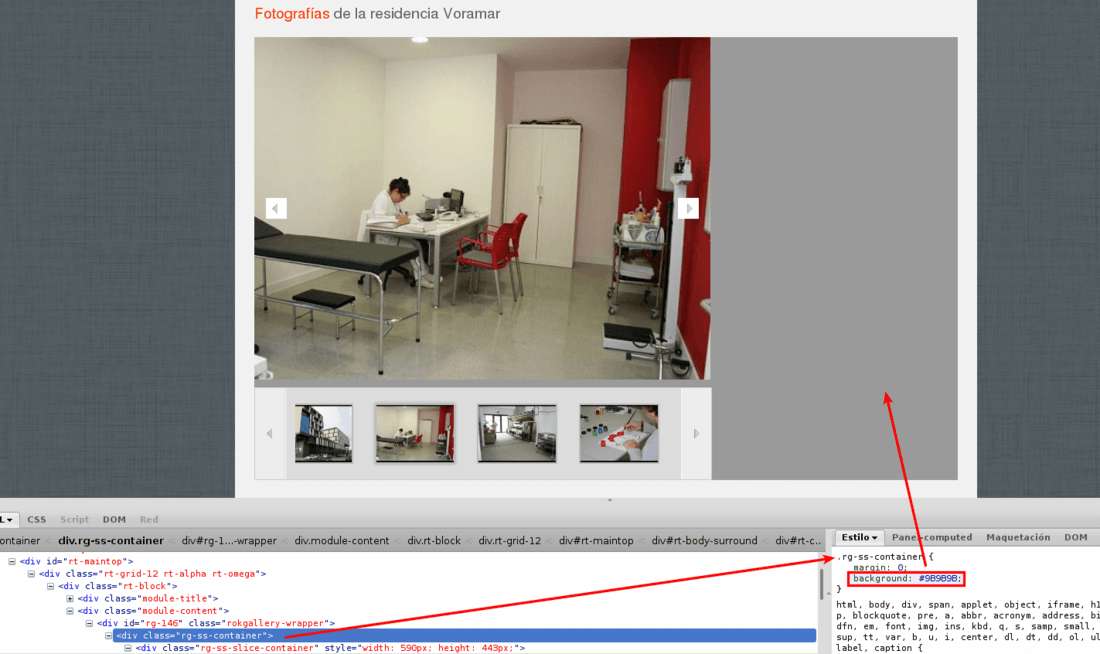Click the Fotografías de la residencia Voramar heading

(x=377, y=13)
